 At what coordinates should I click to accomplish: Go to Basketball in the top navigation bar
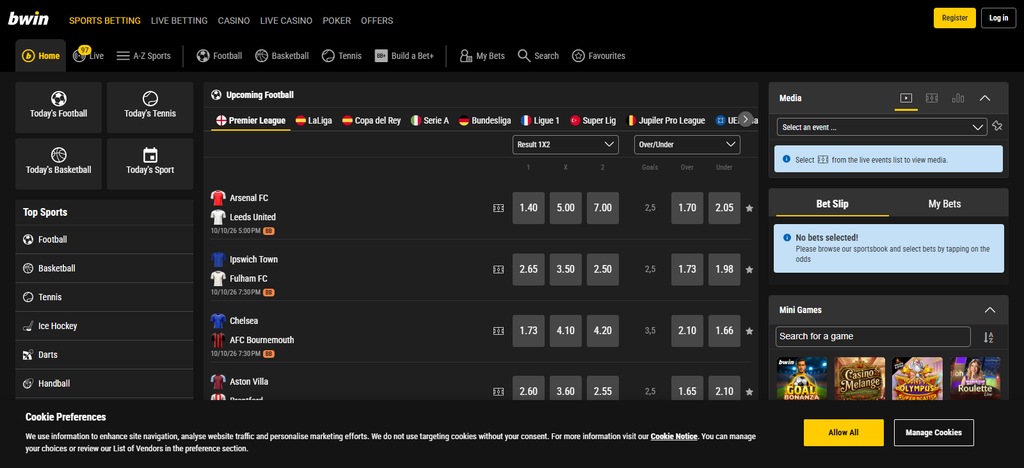coord(281,56)
